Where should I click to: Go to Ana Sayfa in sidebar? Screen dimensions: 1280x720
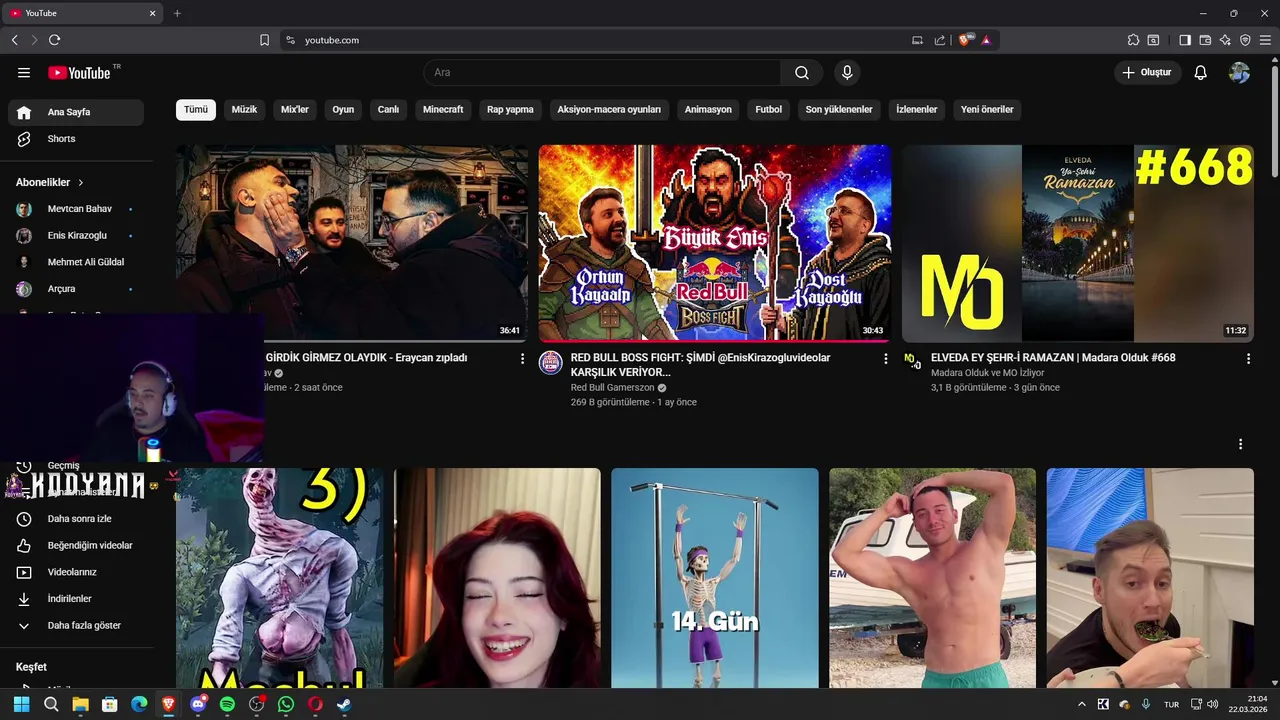76,112
